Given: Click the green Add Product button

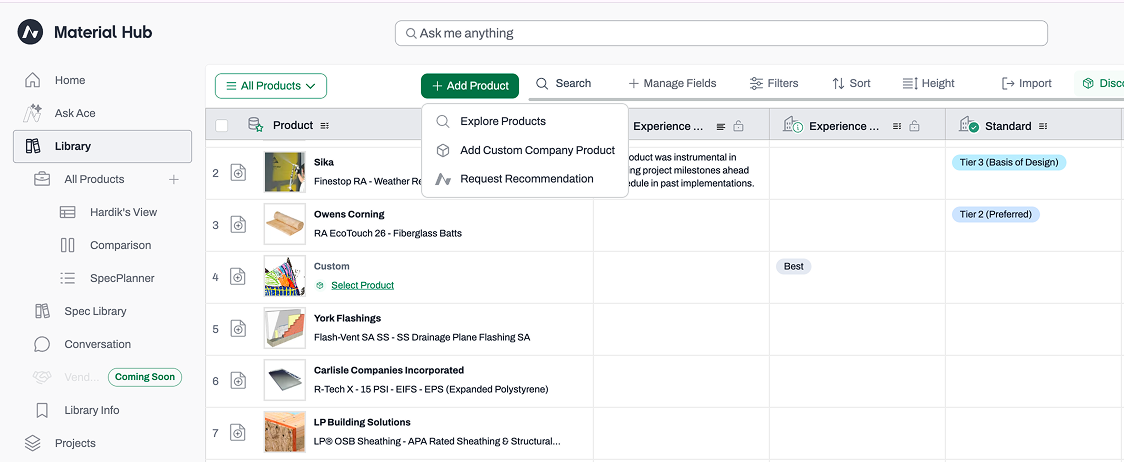Looking at the screenshot, I should pyautogui.click(x=470, y=85).
